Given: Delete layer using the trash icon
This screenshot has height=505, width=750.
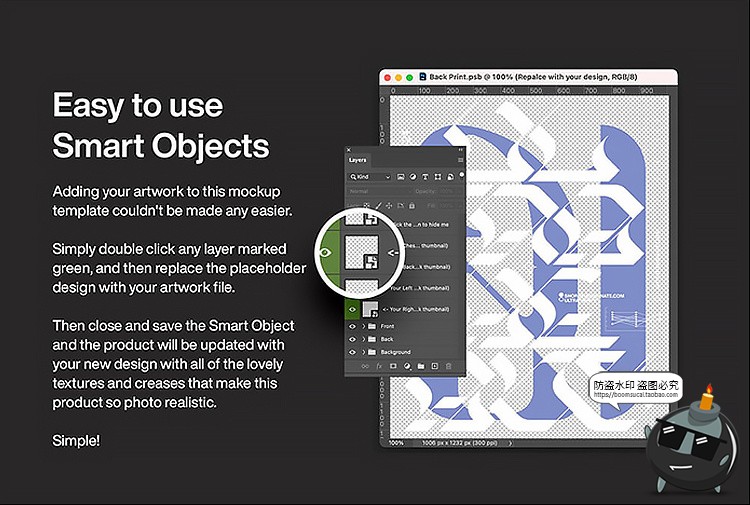Looking at the screenshot, I should pos(447,366).
